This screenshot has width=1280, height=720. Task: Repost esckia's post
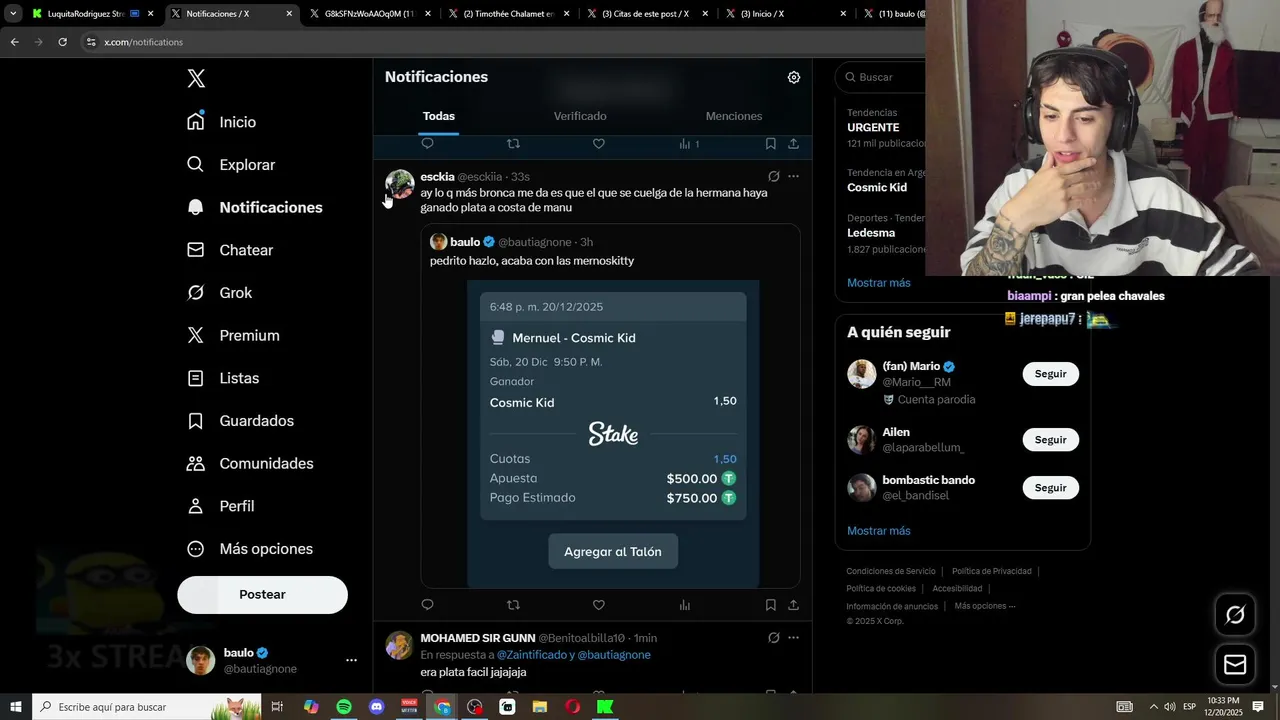point(513,605)
